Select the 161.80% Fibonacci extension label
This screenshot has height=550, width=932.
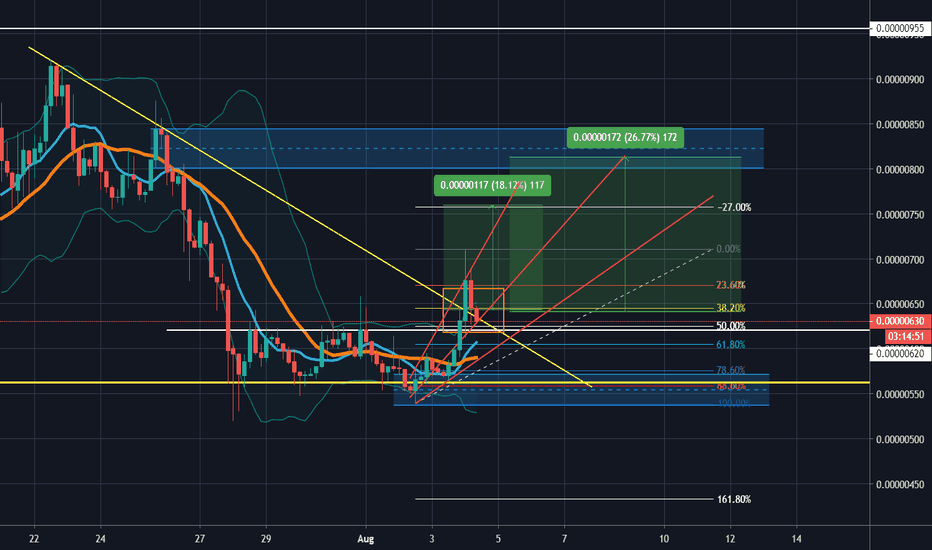point(733,499)
